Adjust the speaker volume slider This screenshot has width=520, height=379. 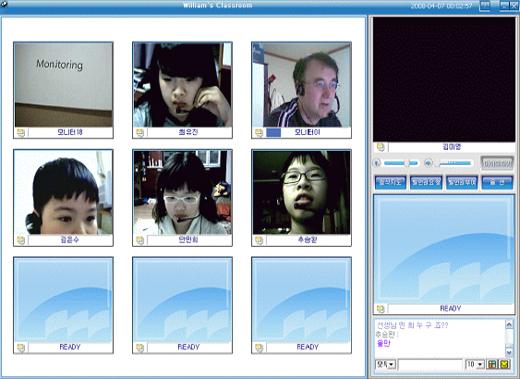point(455,163)
